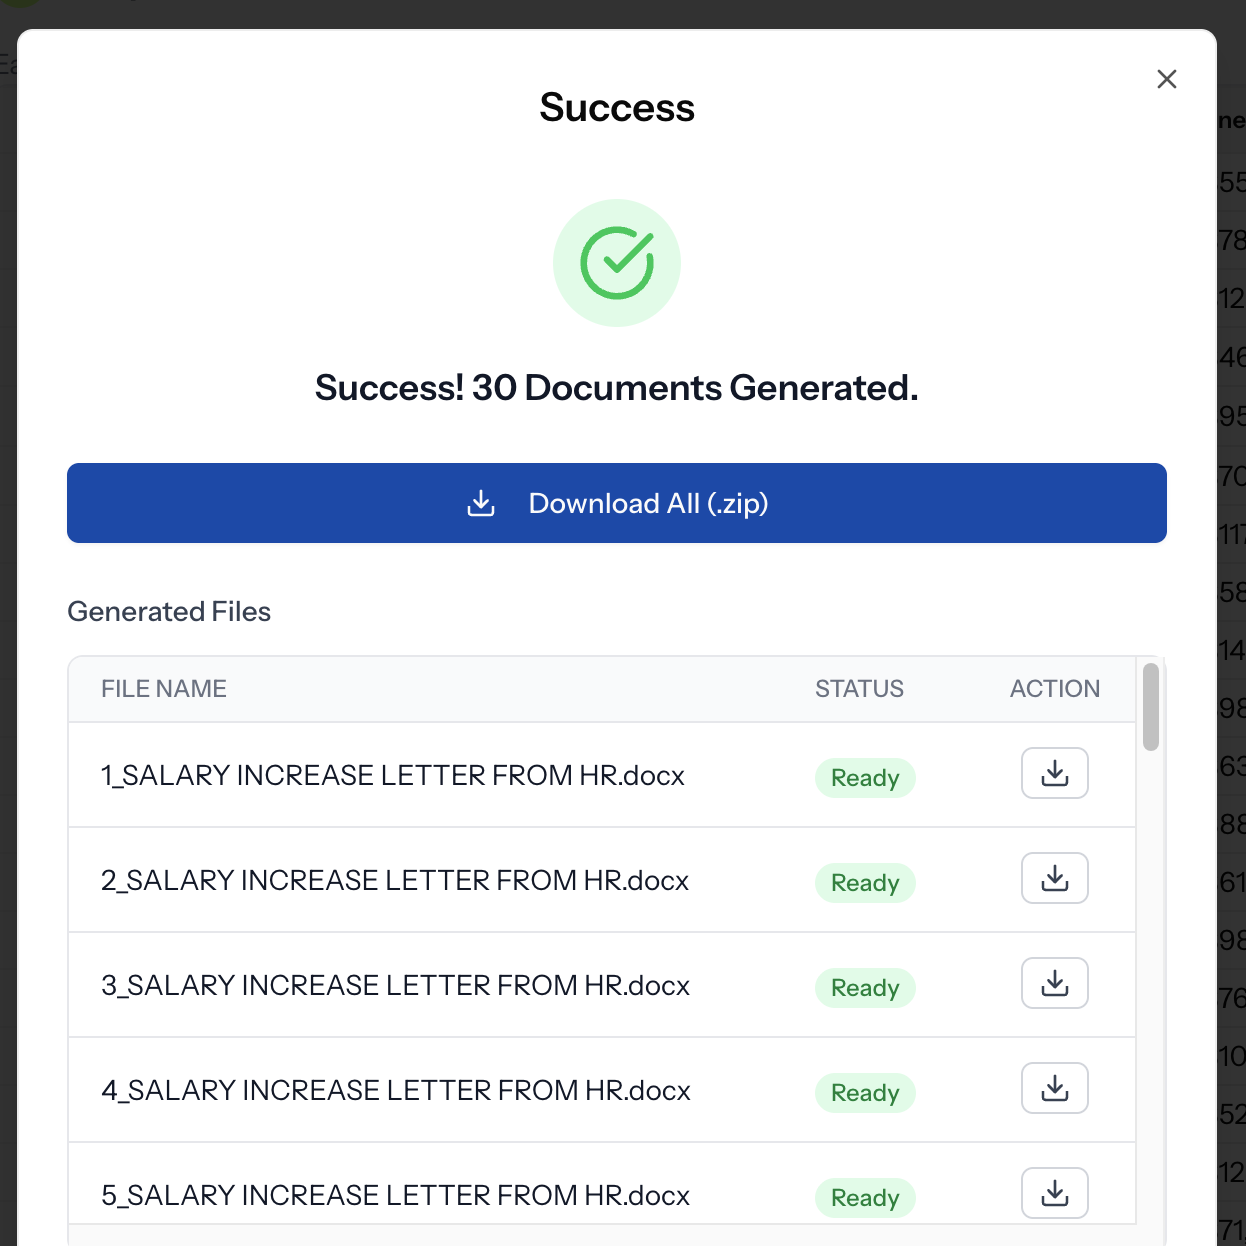Select the 4_SALARY INCREASE LETTER FROM HR.docx filename
The height and width of the screenshot is (1246, 1246).
click(396, 1091)
